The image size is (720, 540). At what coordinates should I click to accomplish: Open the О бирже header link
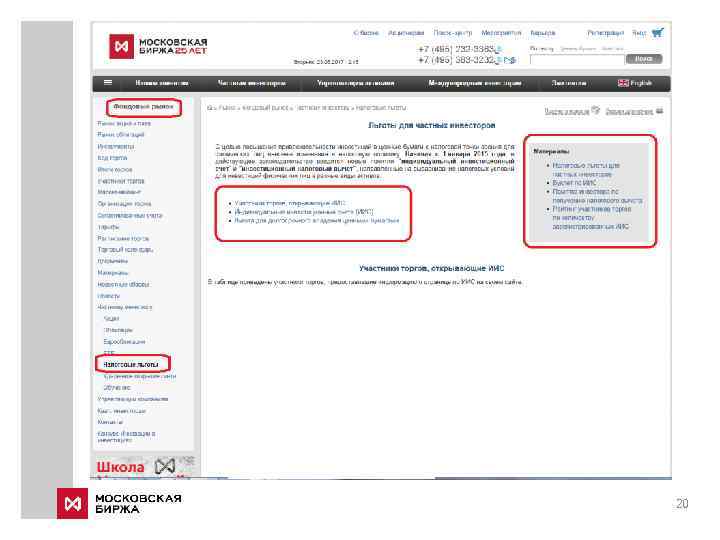tap(366, 33)
